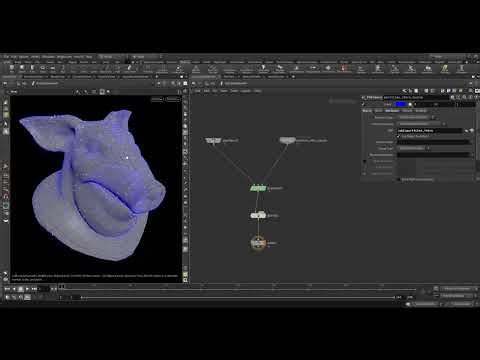The height and width of the screenshot is (360, 480).
Task: Select the Tube tool on the Create shelf
Action: point(32,69)
